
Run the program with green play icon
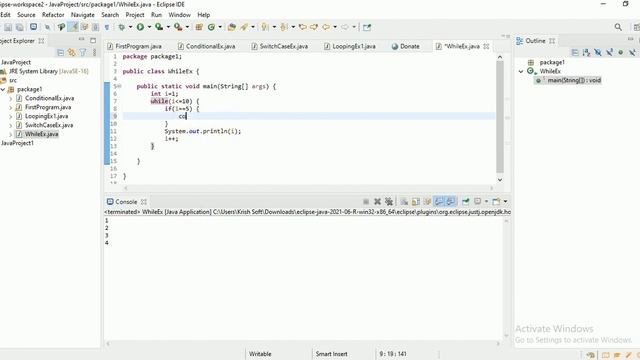(x=140, y=27)
